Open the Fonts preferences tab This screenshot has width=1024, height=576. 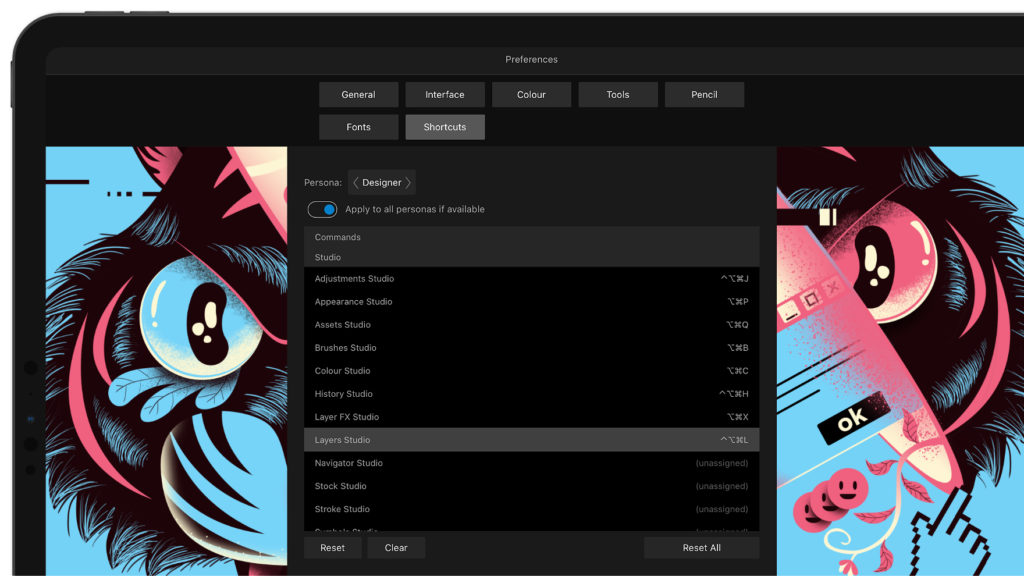pos(358,127)
